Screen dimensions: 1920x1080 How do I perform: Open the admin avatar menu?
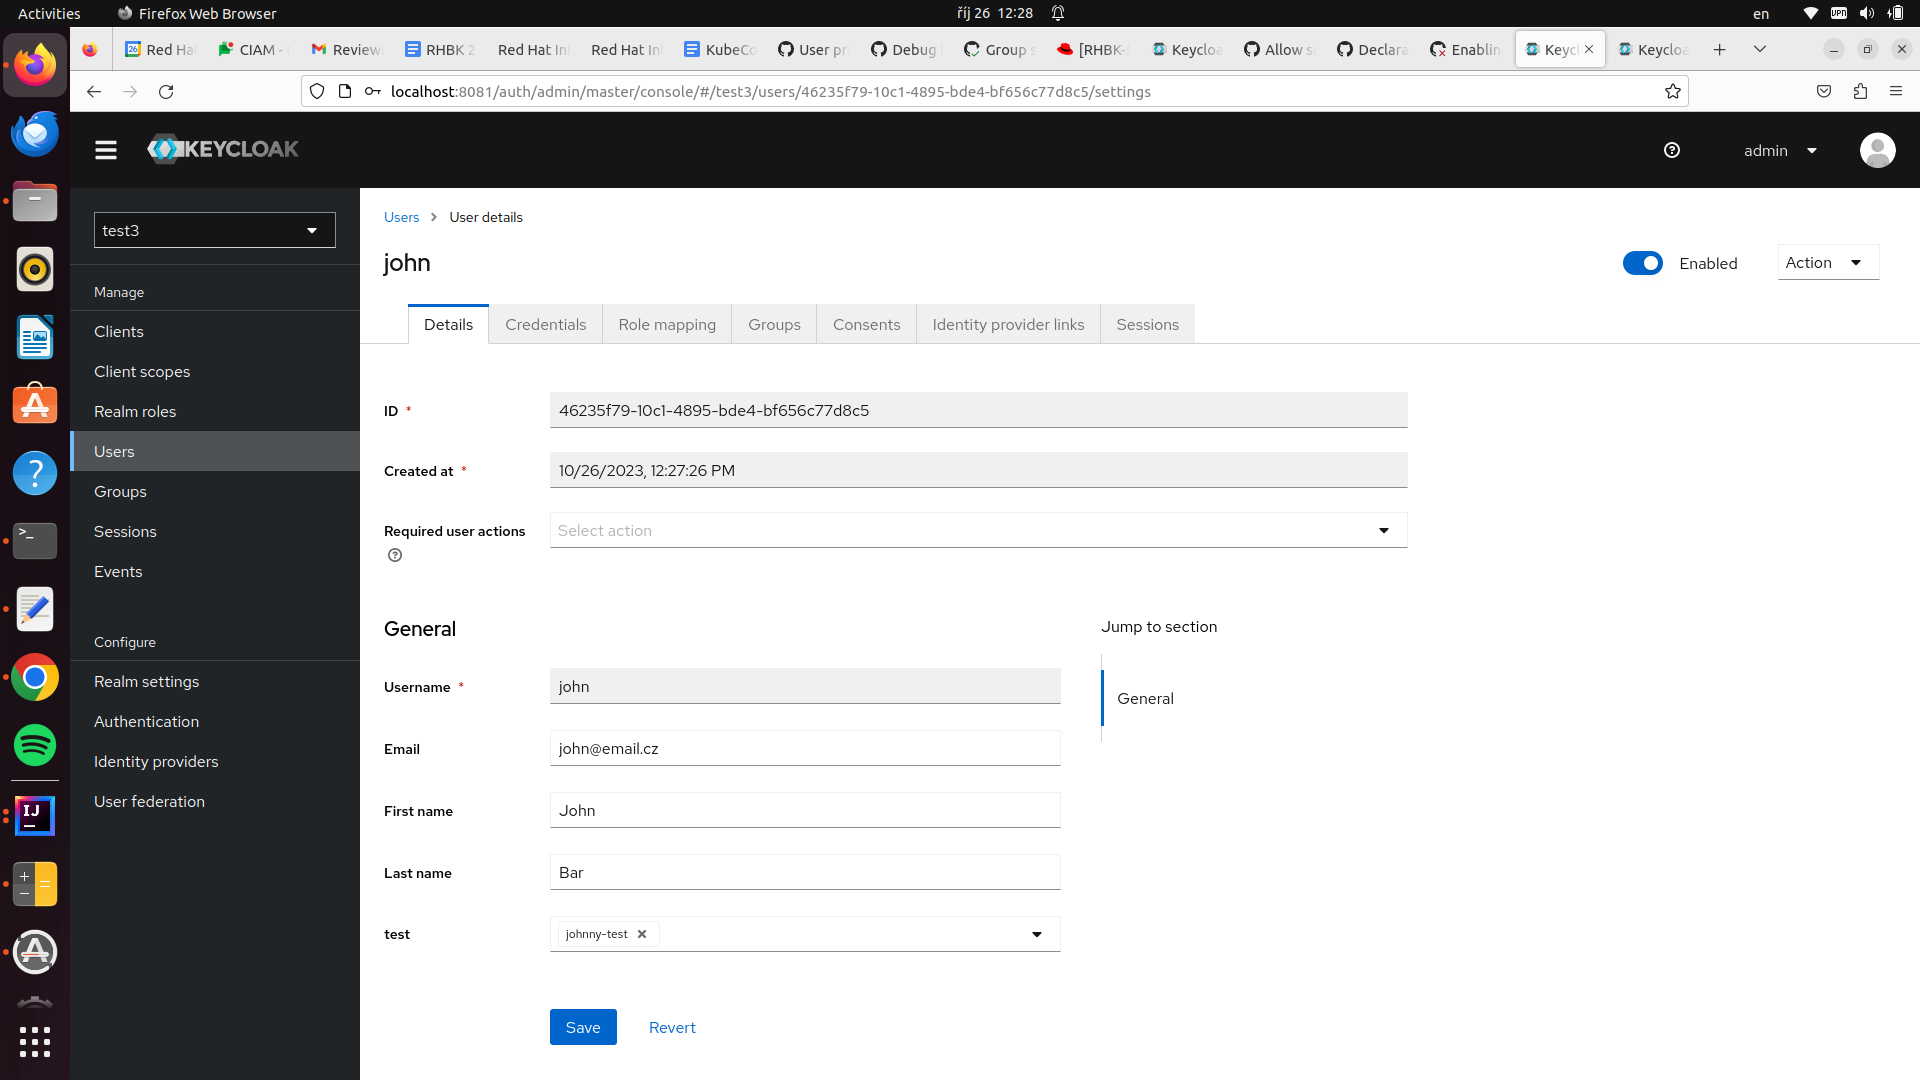(x=1877, y=150)
